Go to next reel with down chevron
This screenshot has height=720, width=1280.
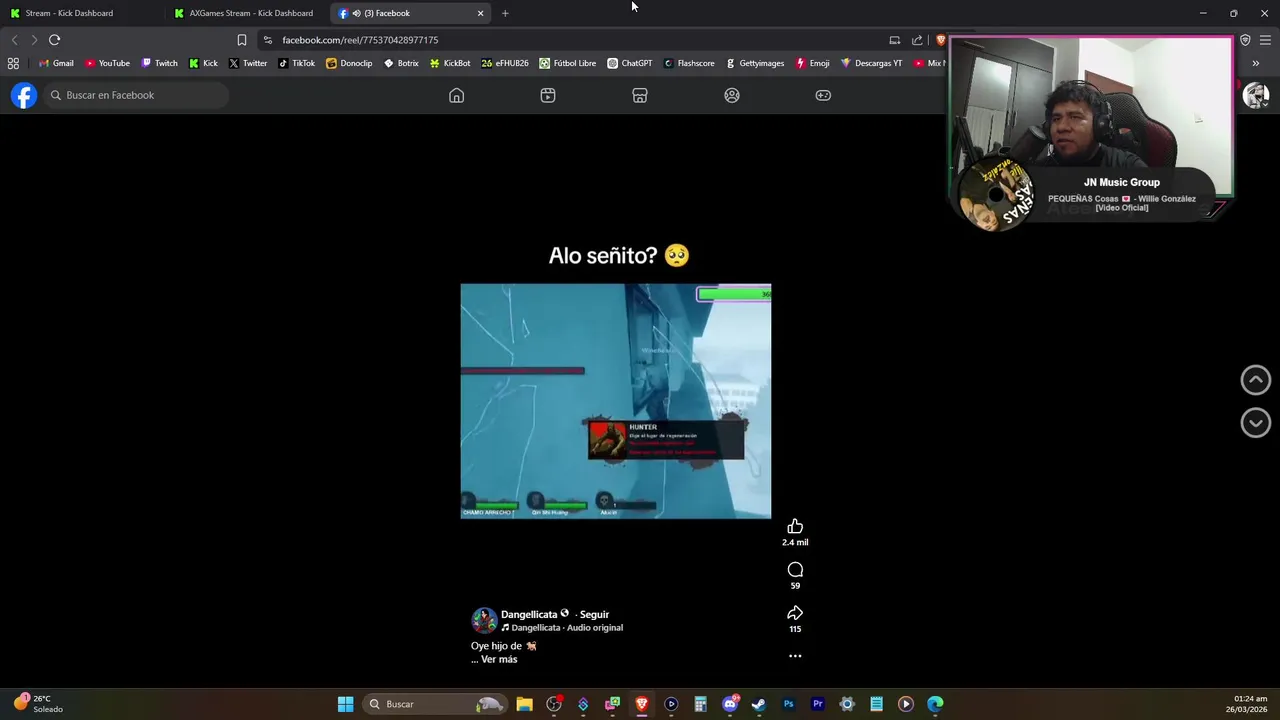coord(1256,423)
